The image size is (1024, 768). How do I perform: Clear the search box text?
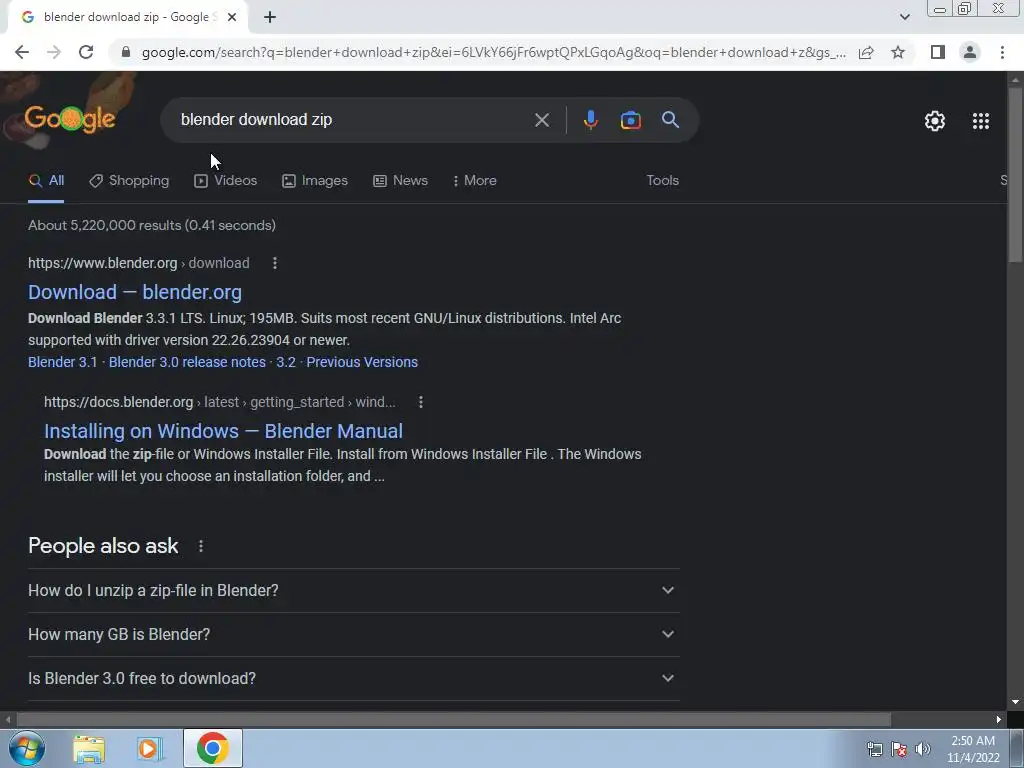(x=541, y=120)
